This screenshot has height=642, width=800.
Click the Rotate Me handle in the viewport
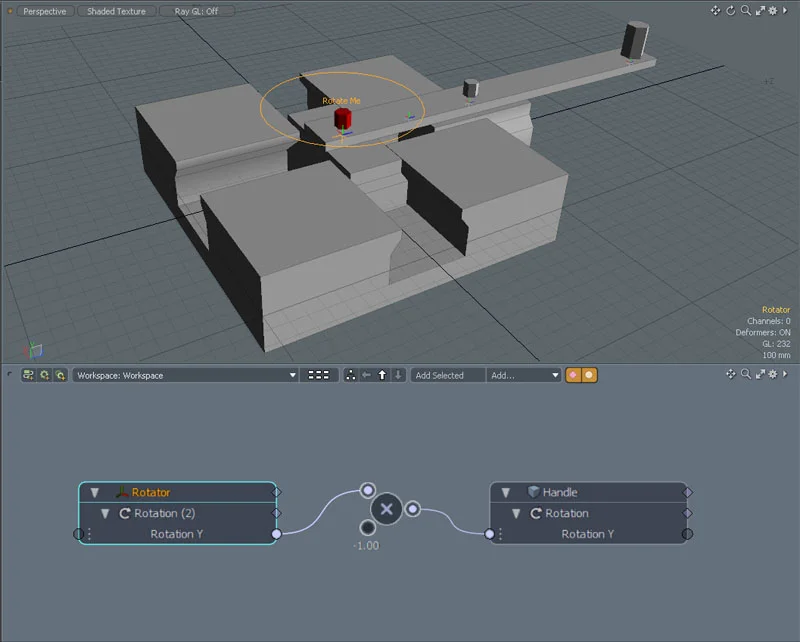343,116
